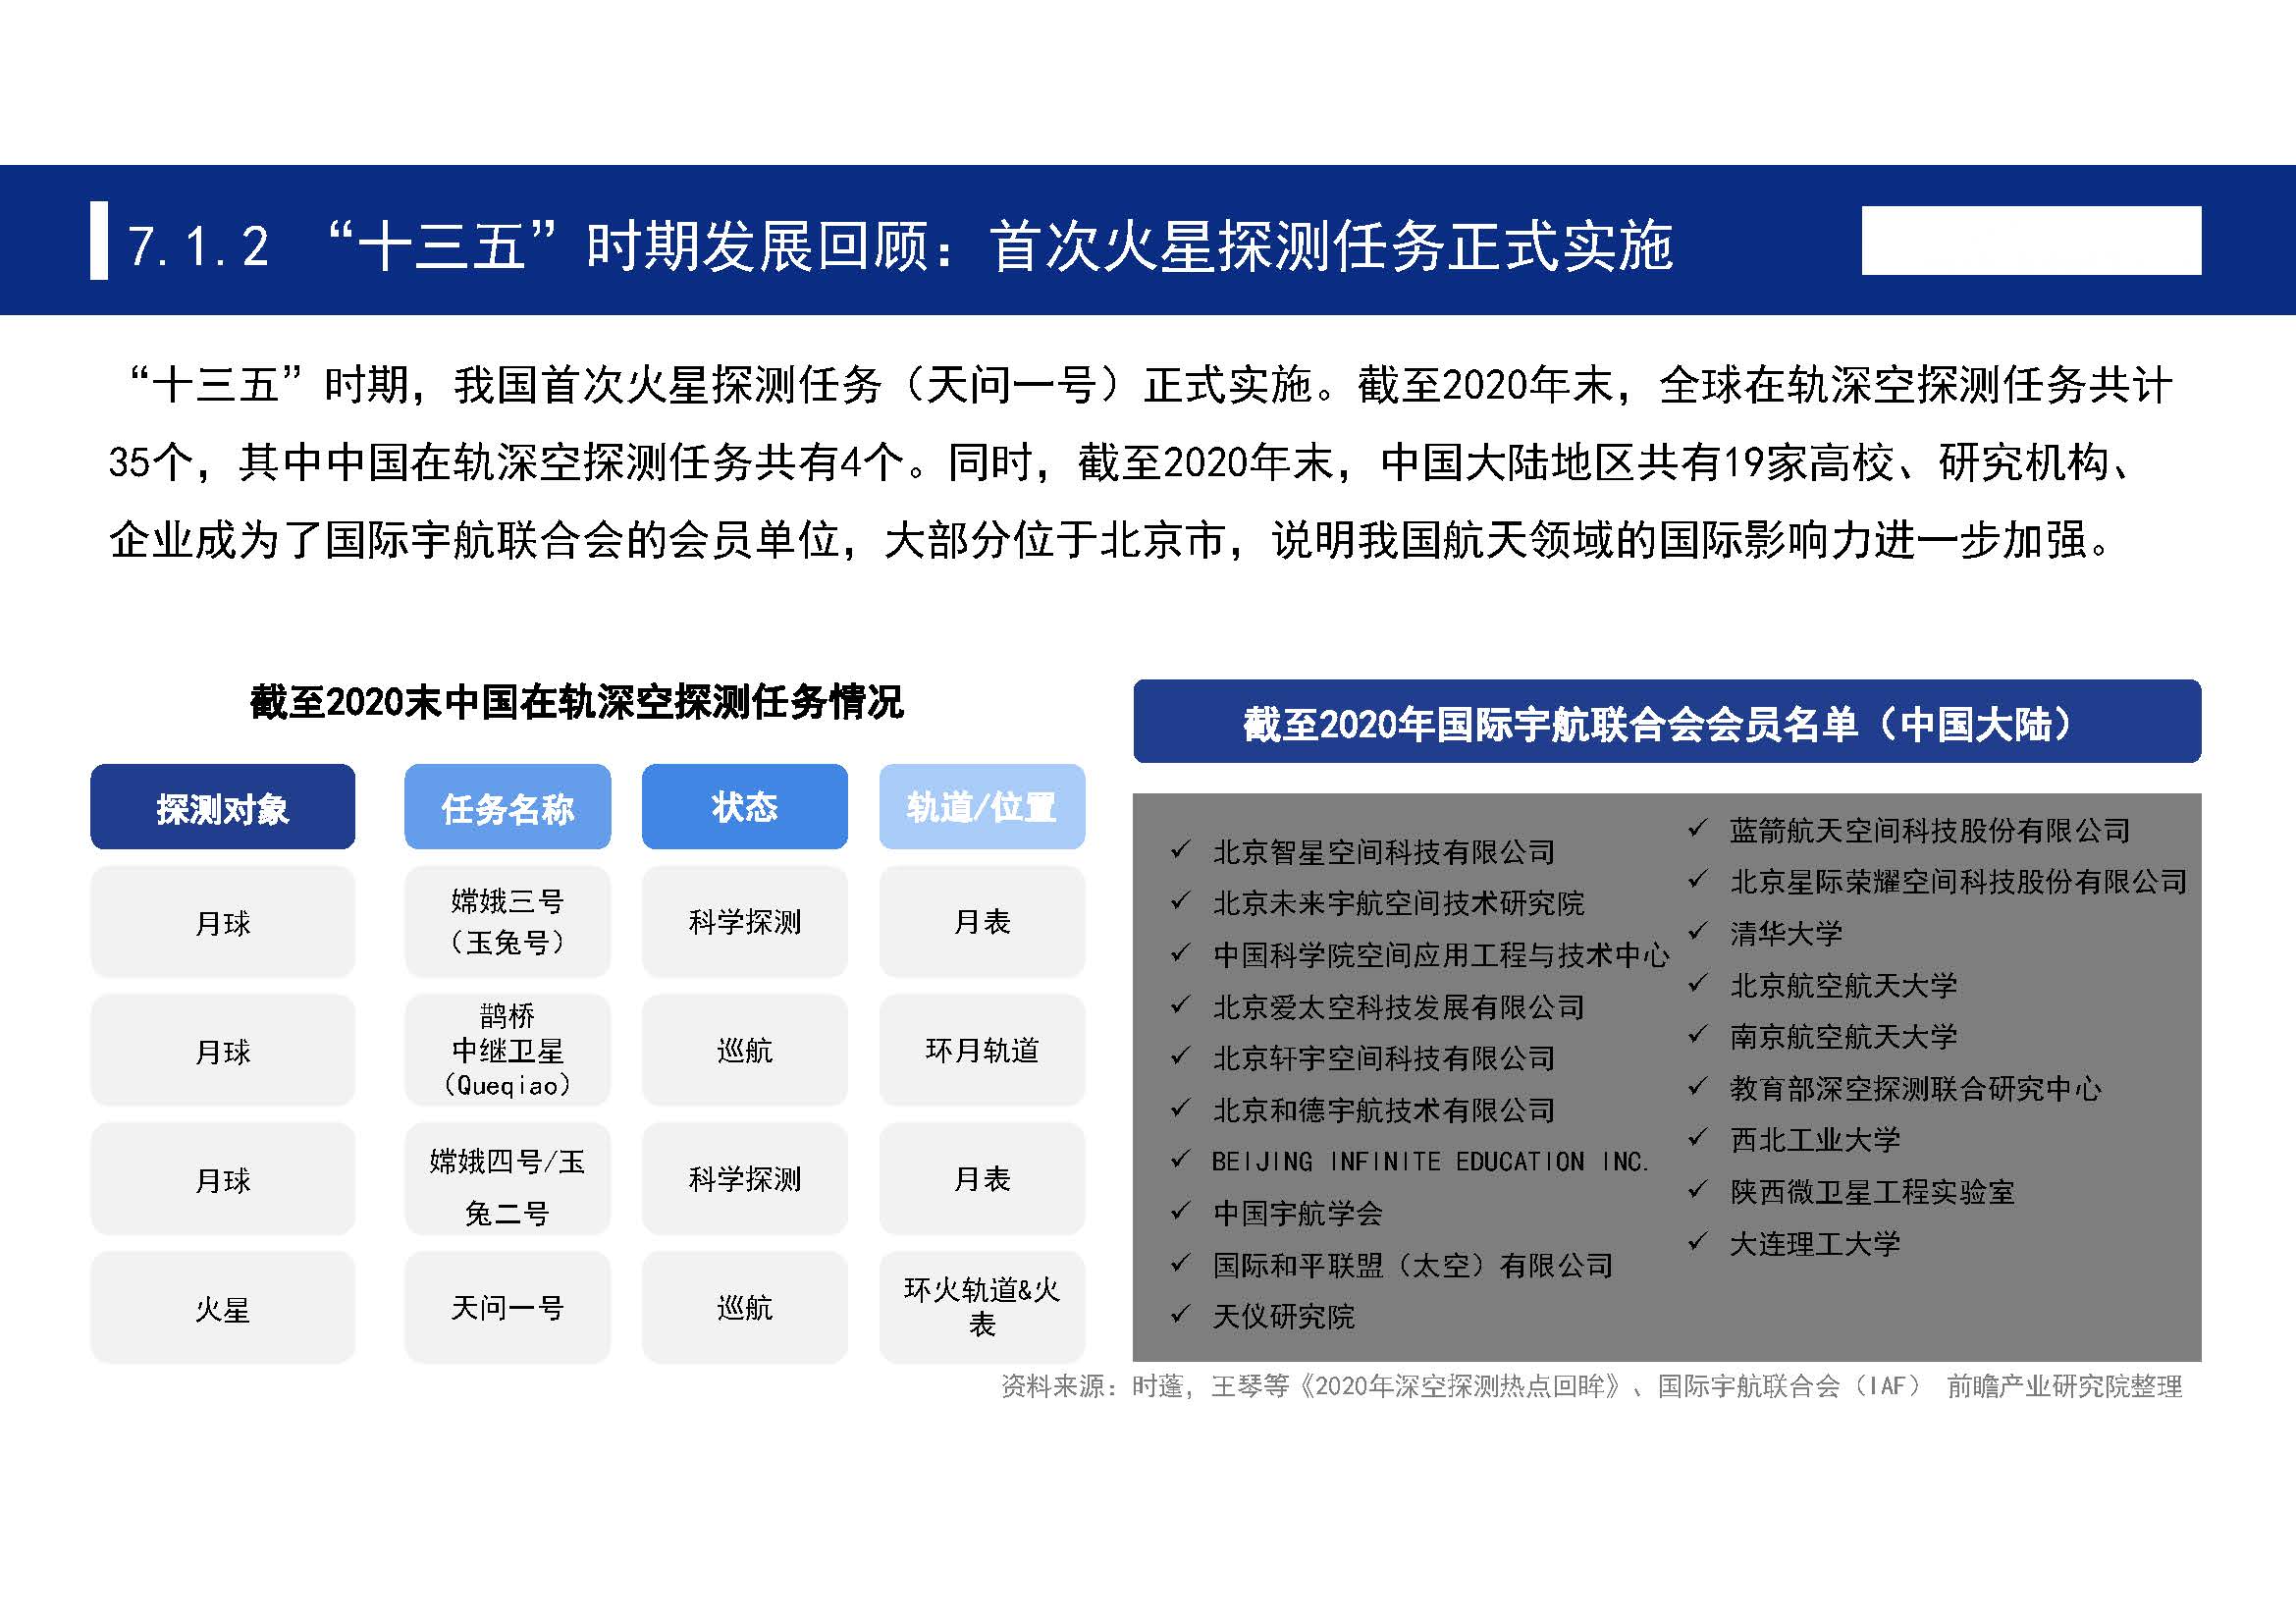Click the 截至2020年国际宇航联合会会员名单 banner
The height and width of the screenshot is (1624, 2296).
[1667, 721]
